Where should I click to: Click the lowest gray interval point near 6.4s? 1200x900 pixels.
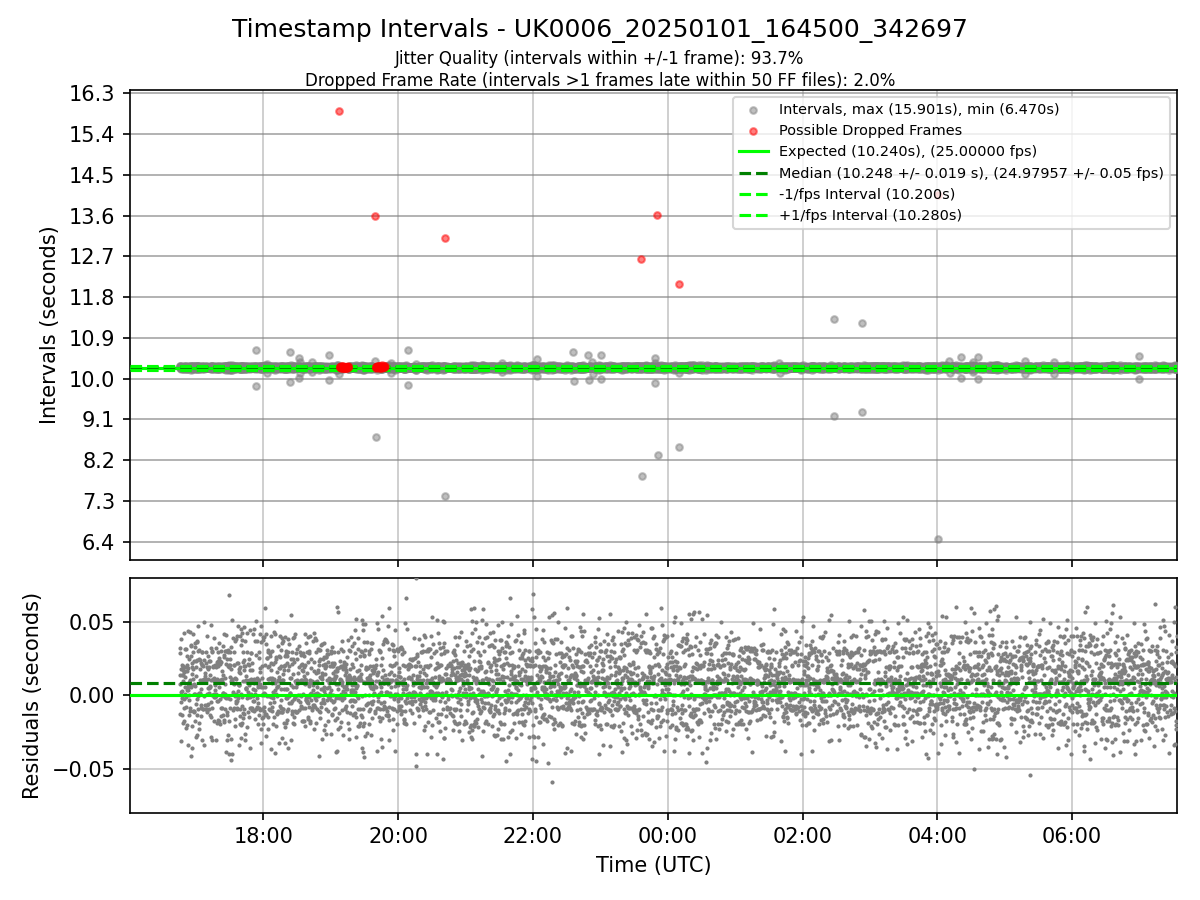pos(938,539)
